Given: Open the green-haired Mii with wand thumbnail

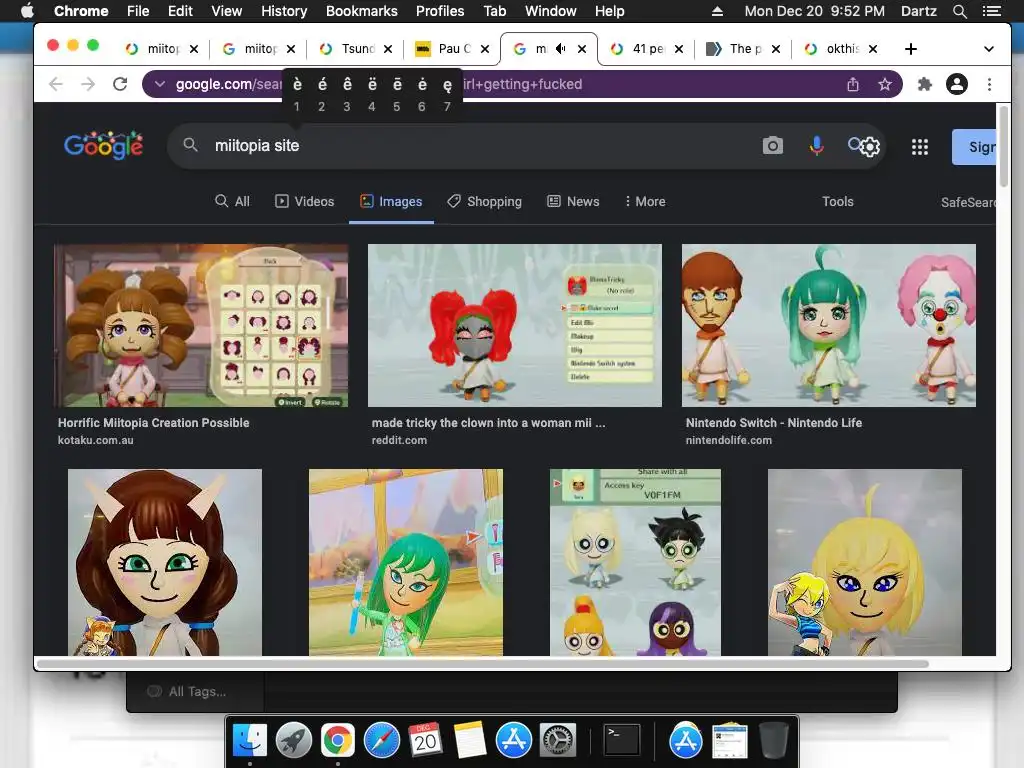Looking at the screenshot, I should 406,562.
